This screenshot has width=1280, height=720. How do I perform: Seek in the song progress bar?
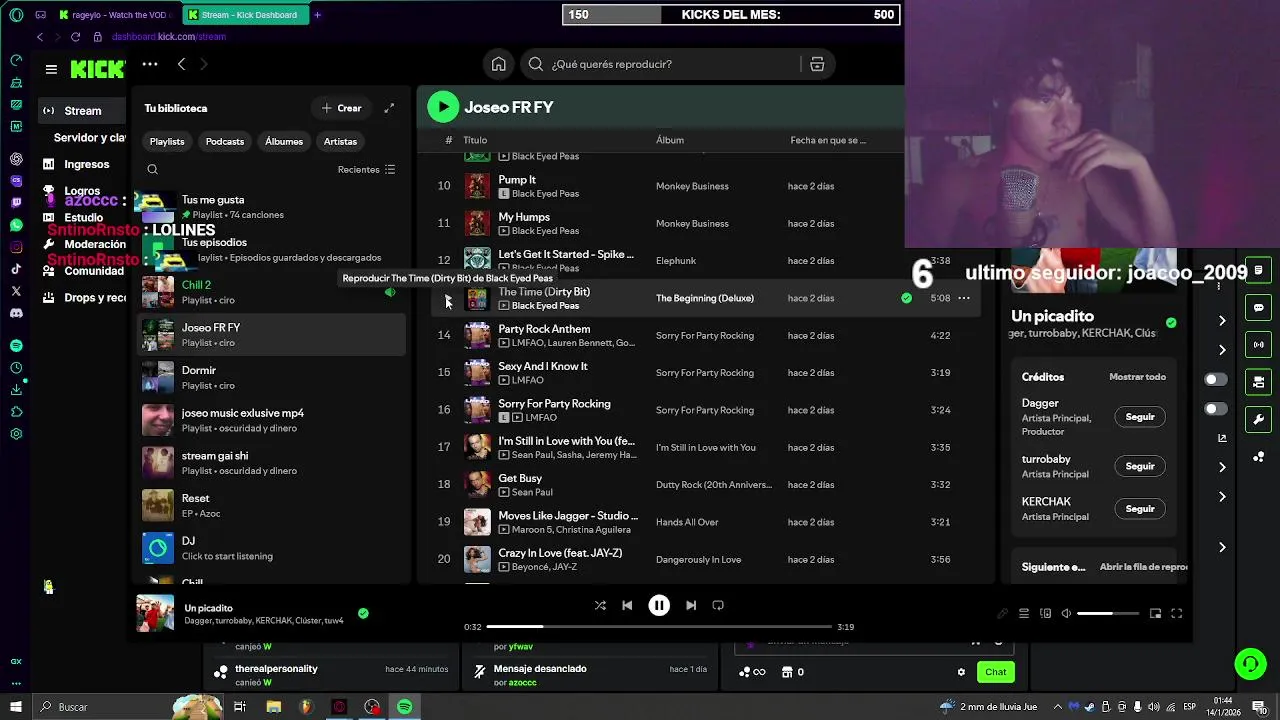[x=660, y=627]
